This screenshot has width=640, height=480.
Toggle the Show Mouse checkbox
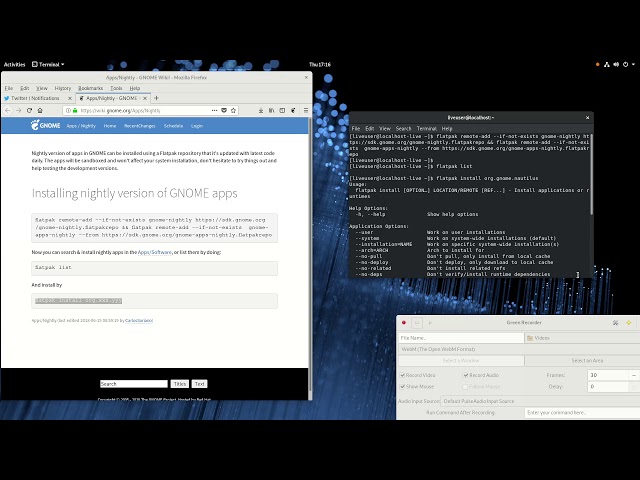click(x=402, y=386)
